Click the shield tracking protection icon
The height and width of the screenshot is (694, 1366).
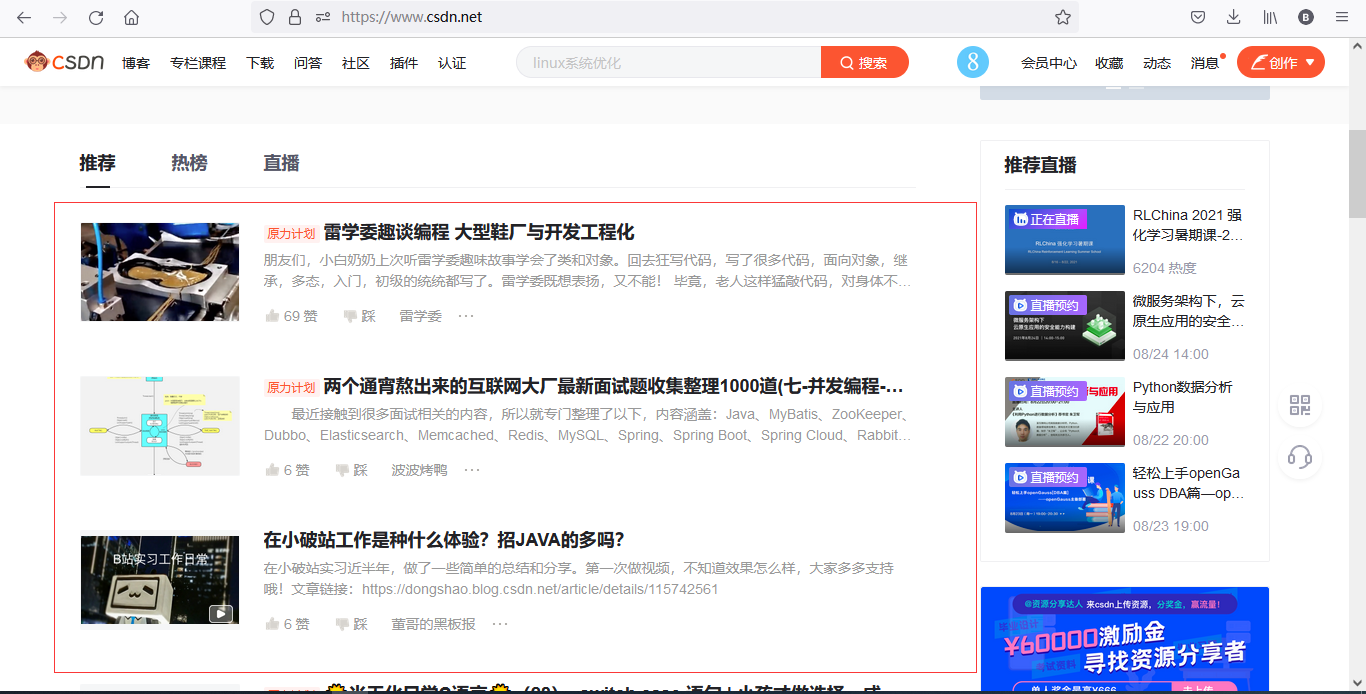(266, 17)
